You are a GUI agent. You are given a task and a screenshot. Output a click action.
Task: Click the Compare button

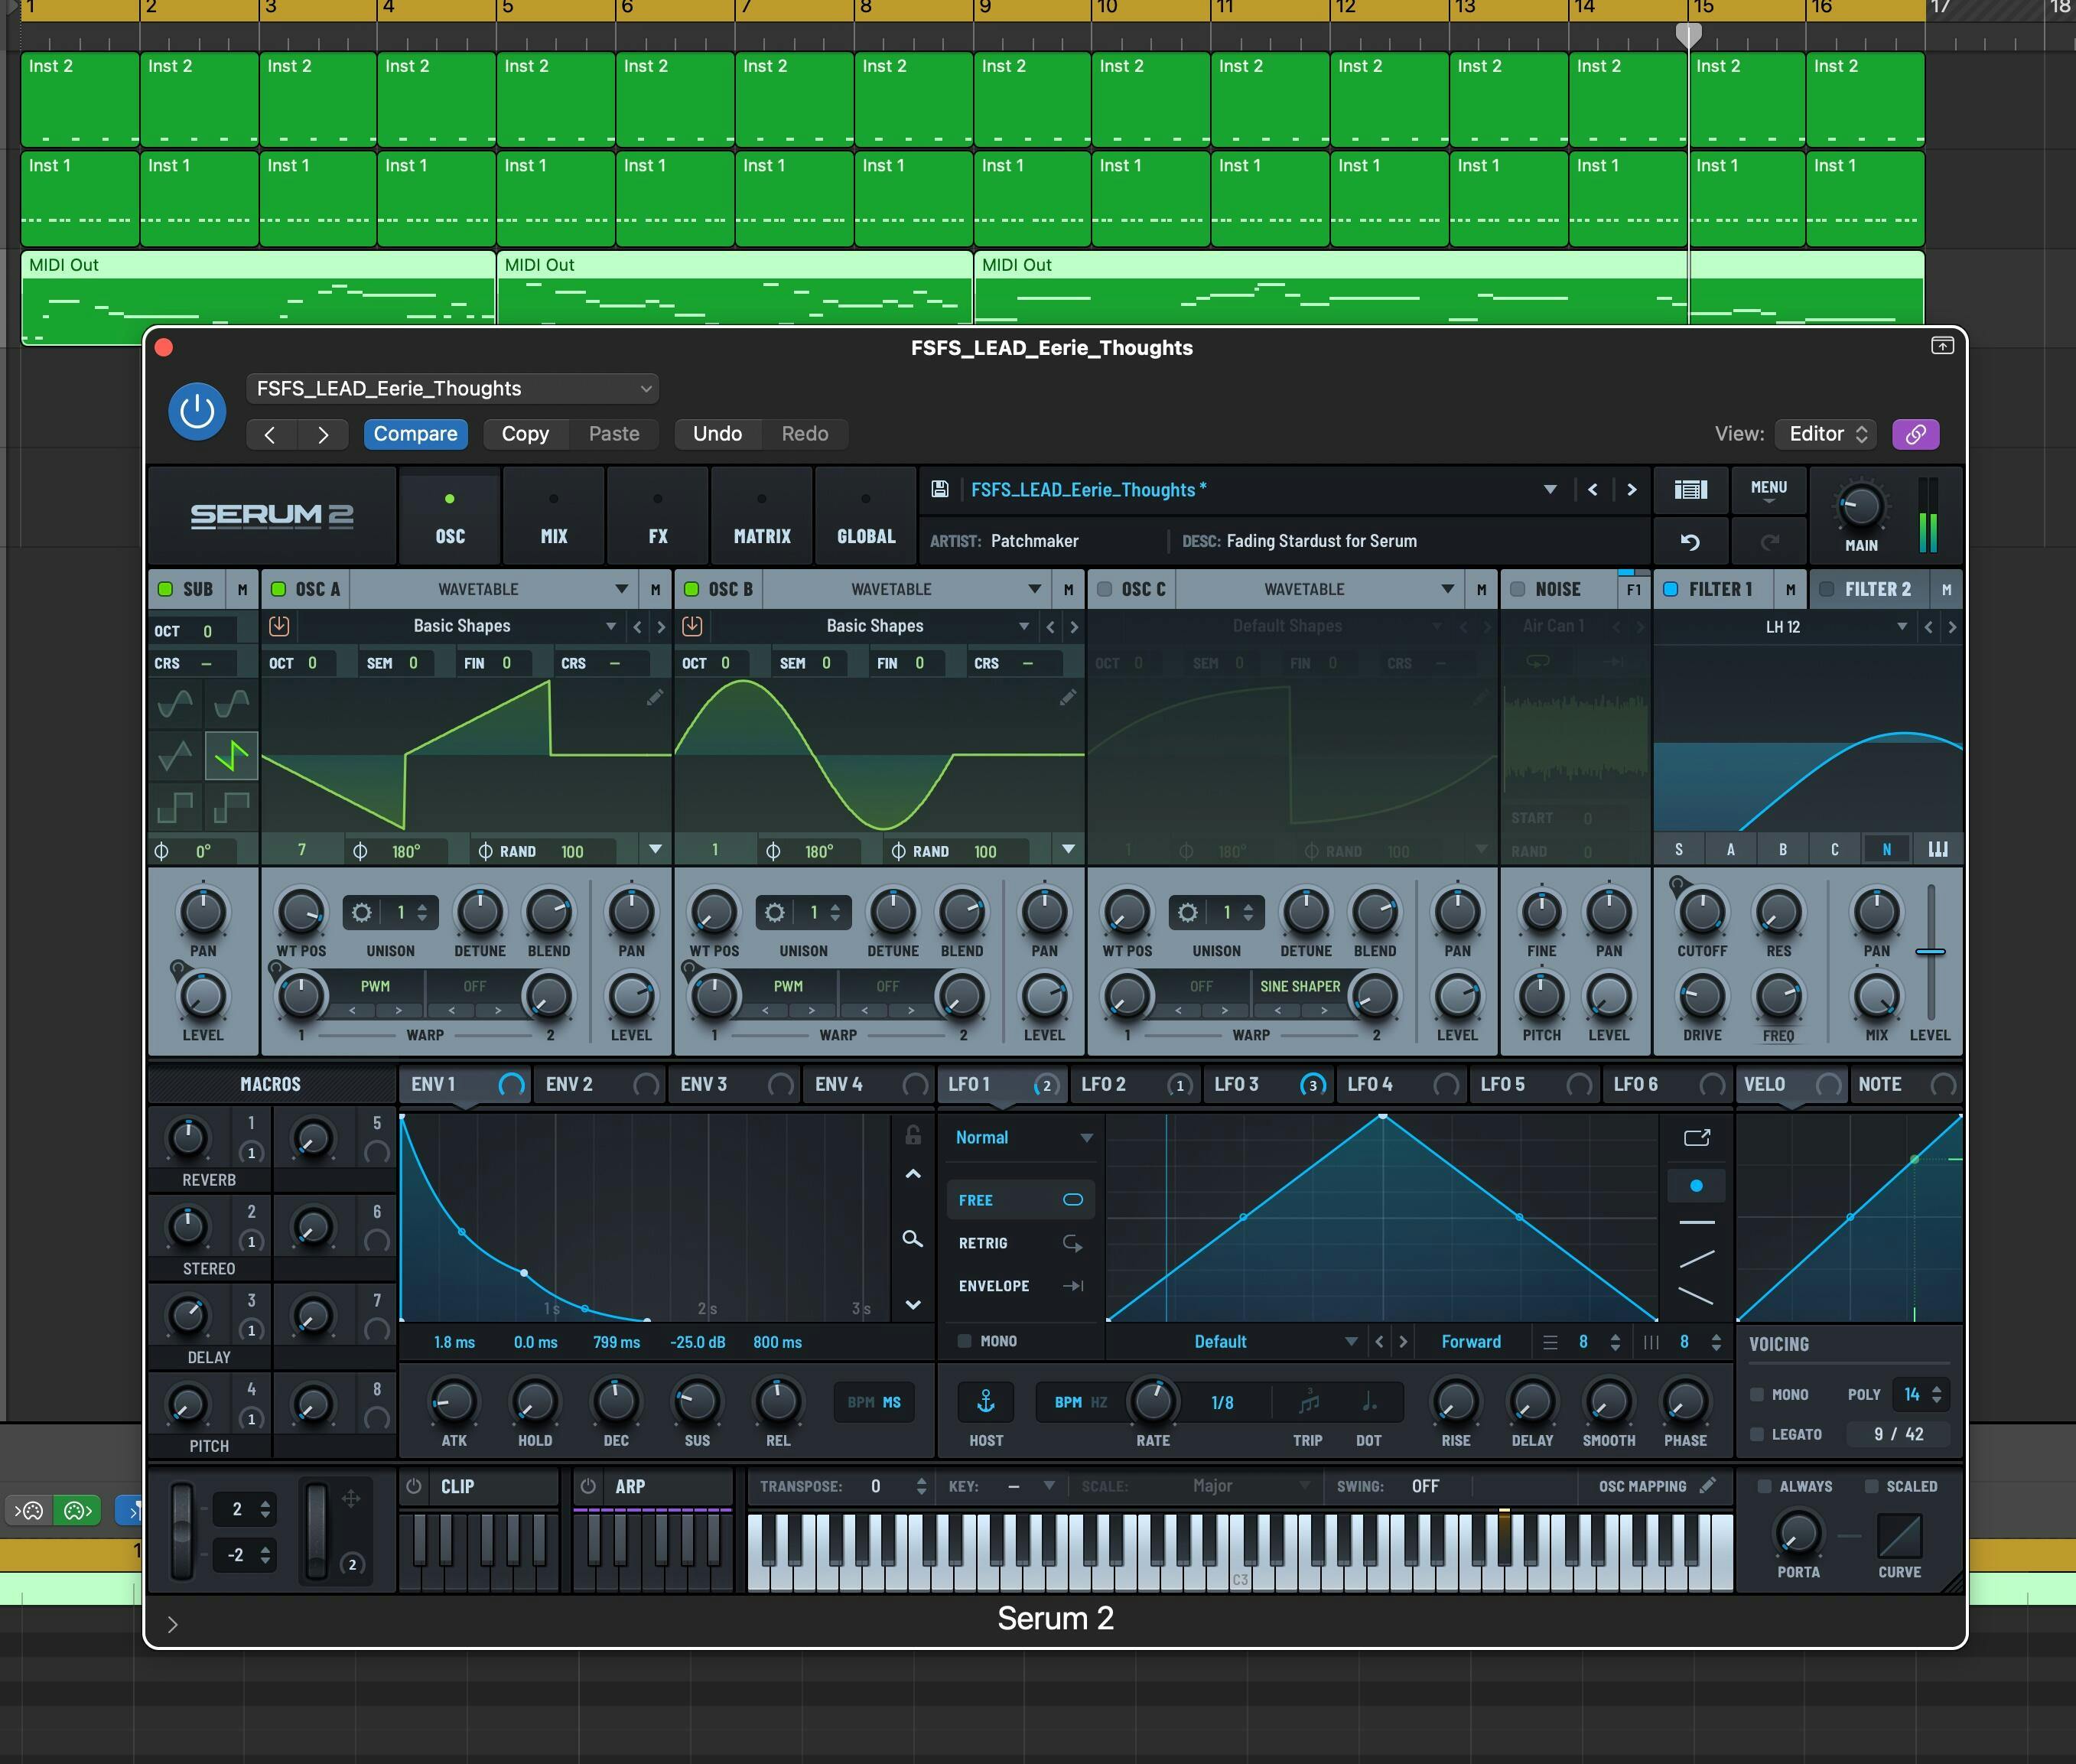tap(415, 434)
